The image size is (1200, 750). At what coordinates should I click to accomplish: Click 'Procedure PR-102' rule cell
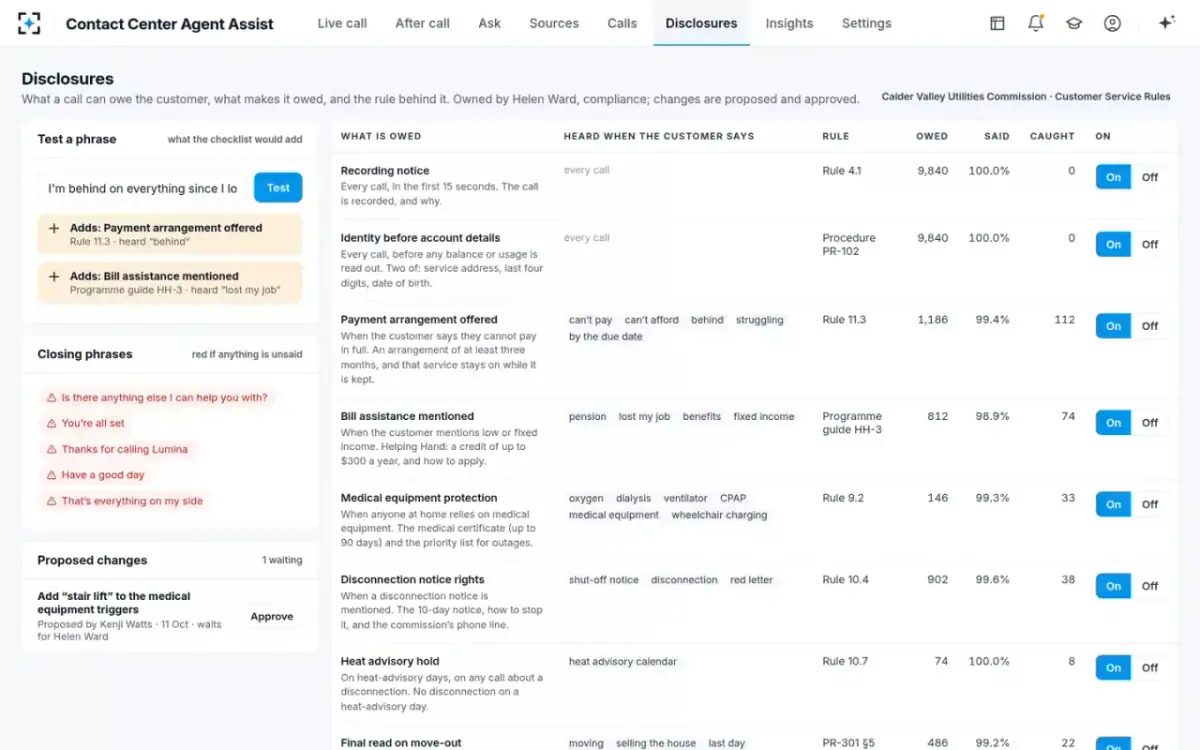[x=849, y=245]
